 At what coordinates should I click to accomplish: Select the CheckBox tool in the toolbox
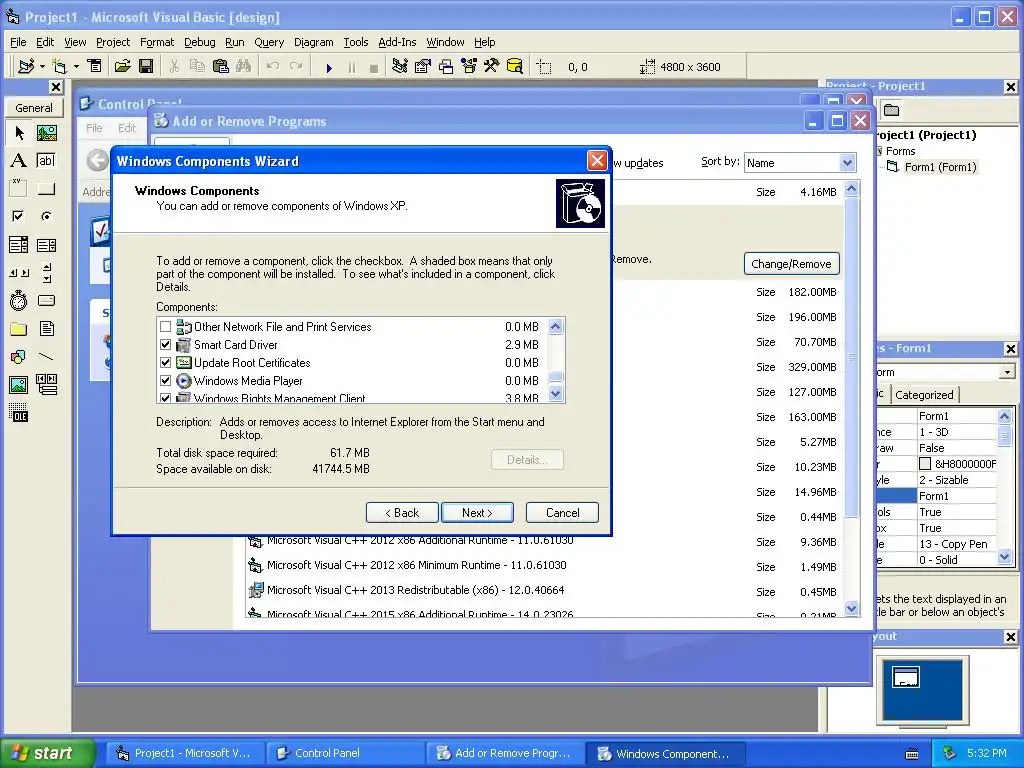(19, 216)
